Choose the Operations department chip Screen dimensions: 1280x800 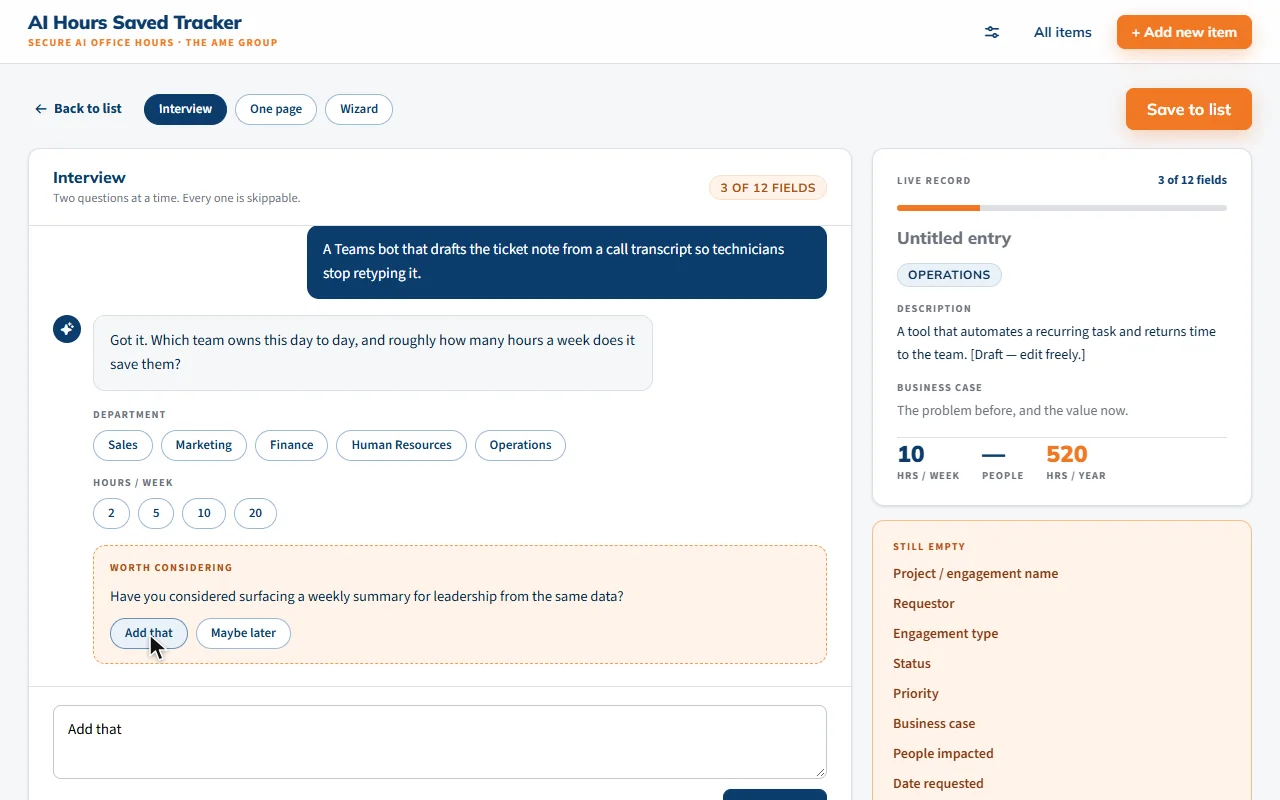pos(520,445)
